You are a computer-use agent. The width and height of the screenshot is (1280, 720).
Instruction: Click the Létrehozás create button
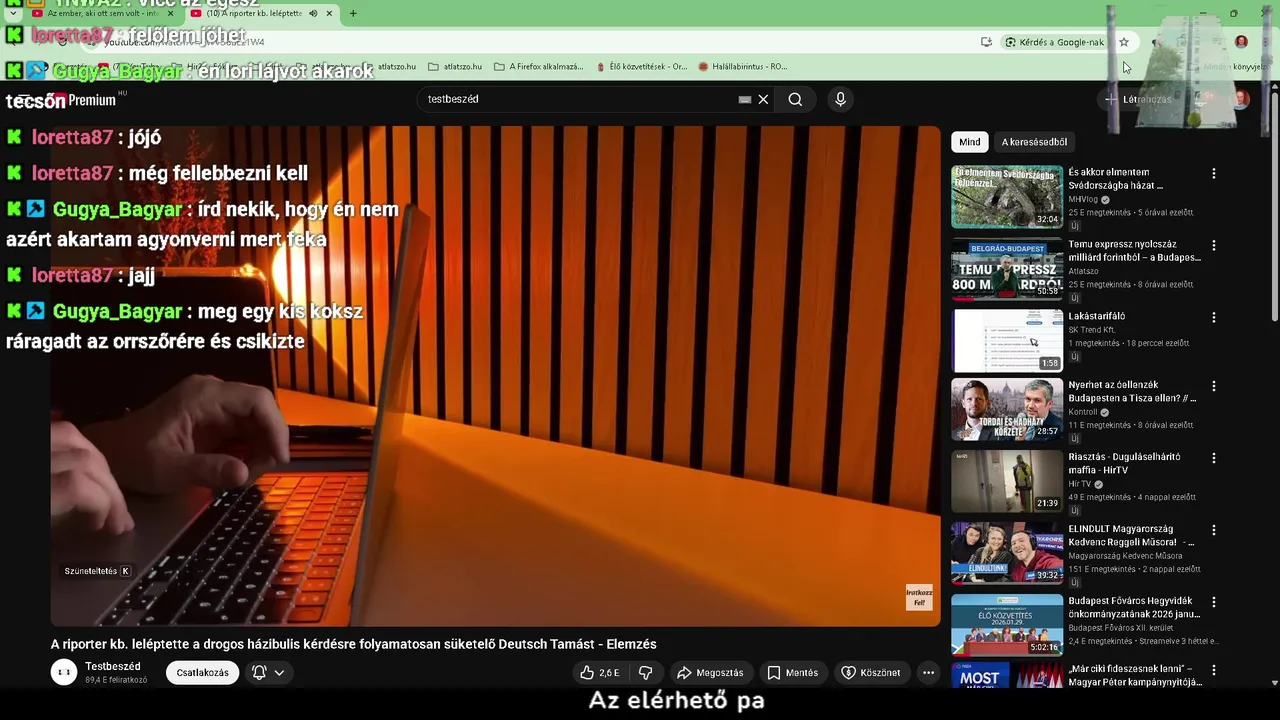click(1138, 99)
